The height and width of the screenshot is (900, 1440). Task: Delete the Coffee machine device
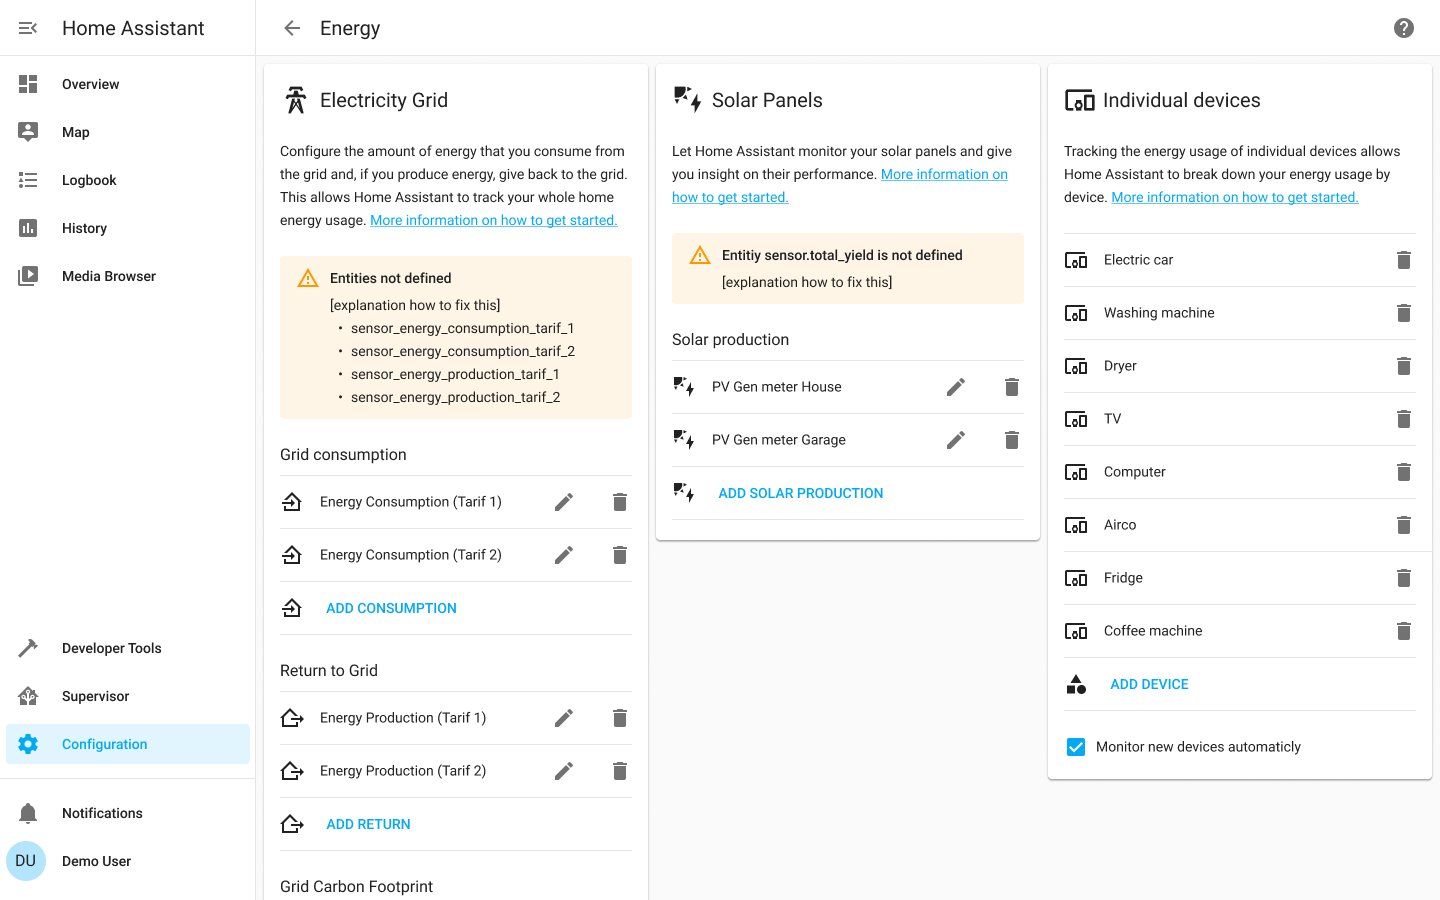click(1404, 631)
